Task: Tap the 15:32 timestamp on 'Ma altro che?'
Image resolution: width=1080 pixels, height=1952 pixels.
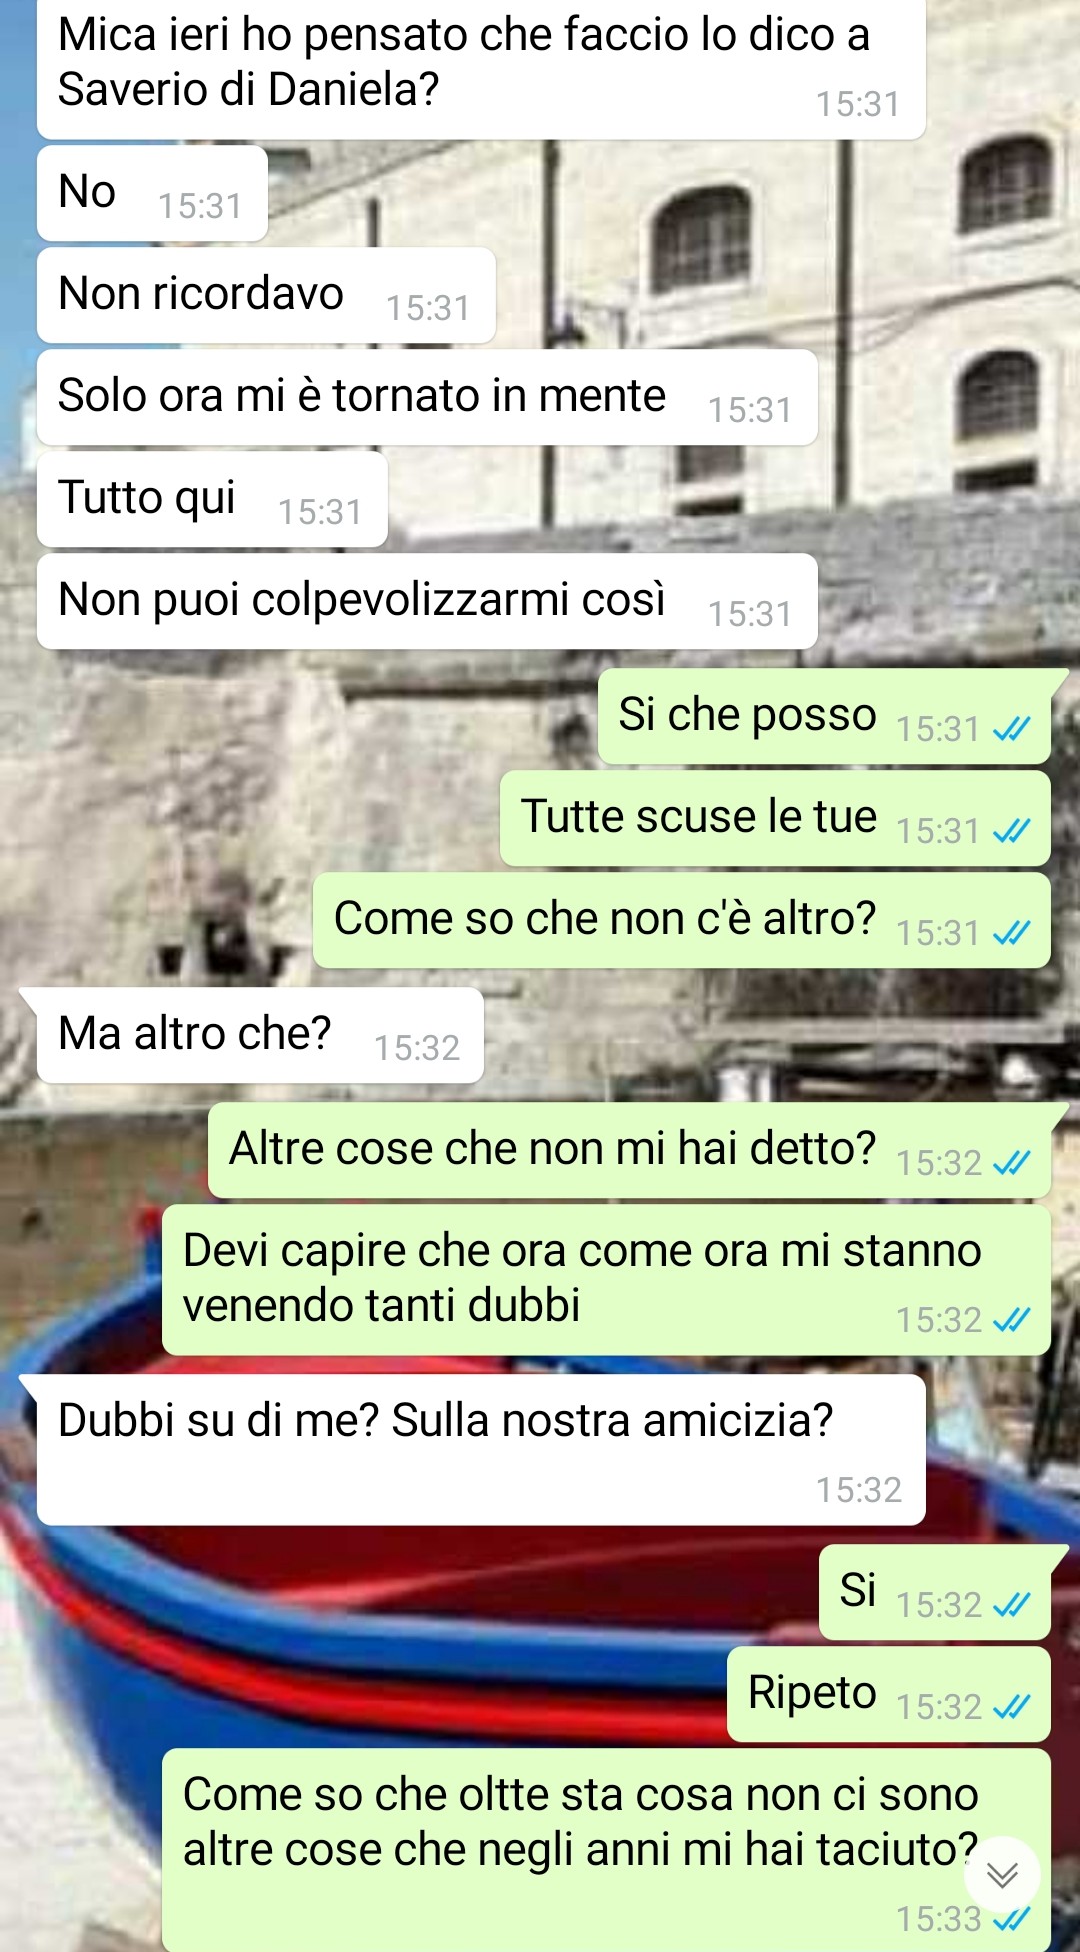Action: click(417, 1048)
